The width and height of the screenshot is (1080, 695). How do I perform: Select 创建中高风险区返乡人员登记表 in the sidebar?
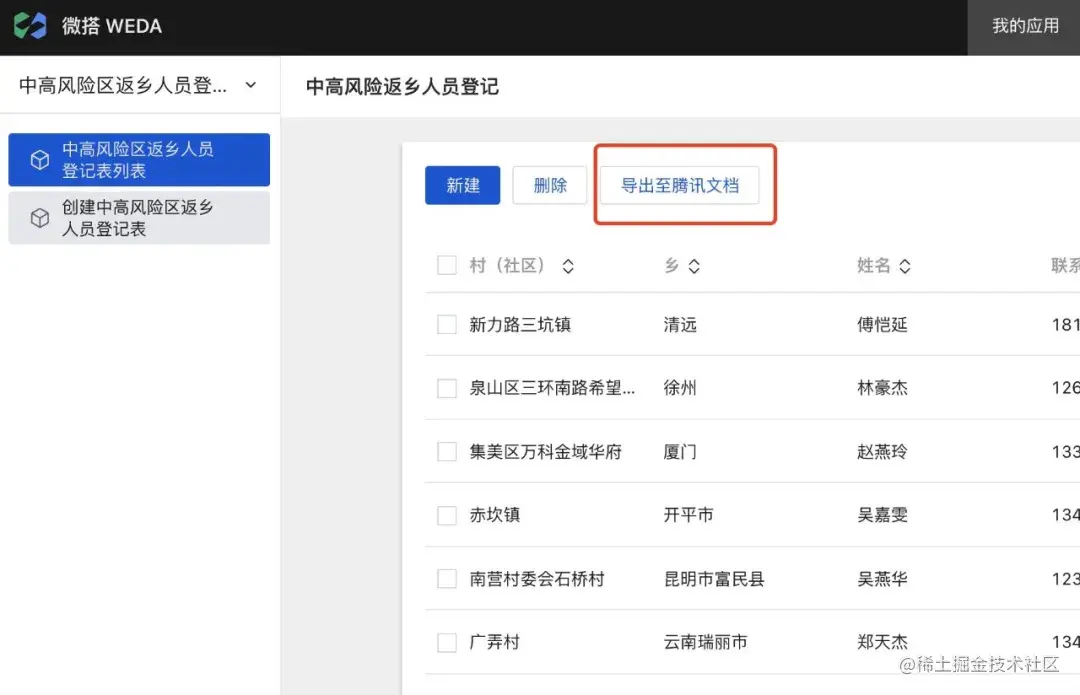[139, 218]
